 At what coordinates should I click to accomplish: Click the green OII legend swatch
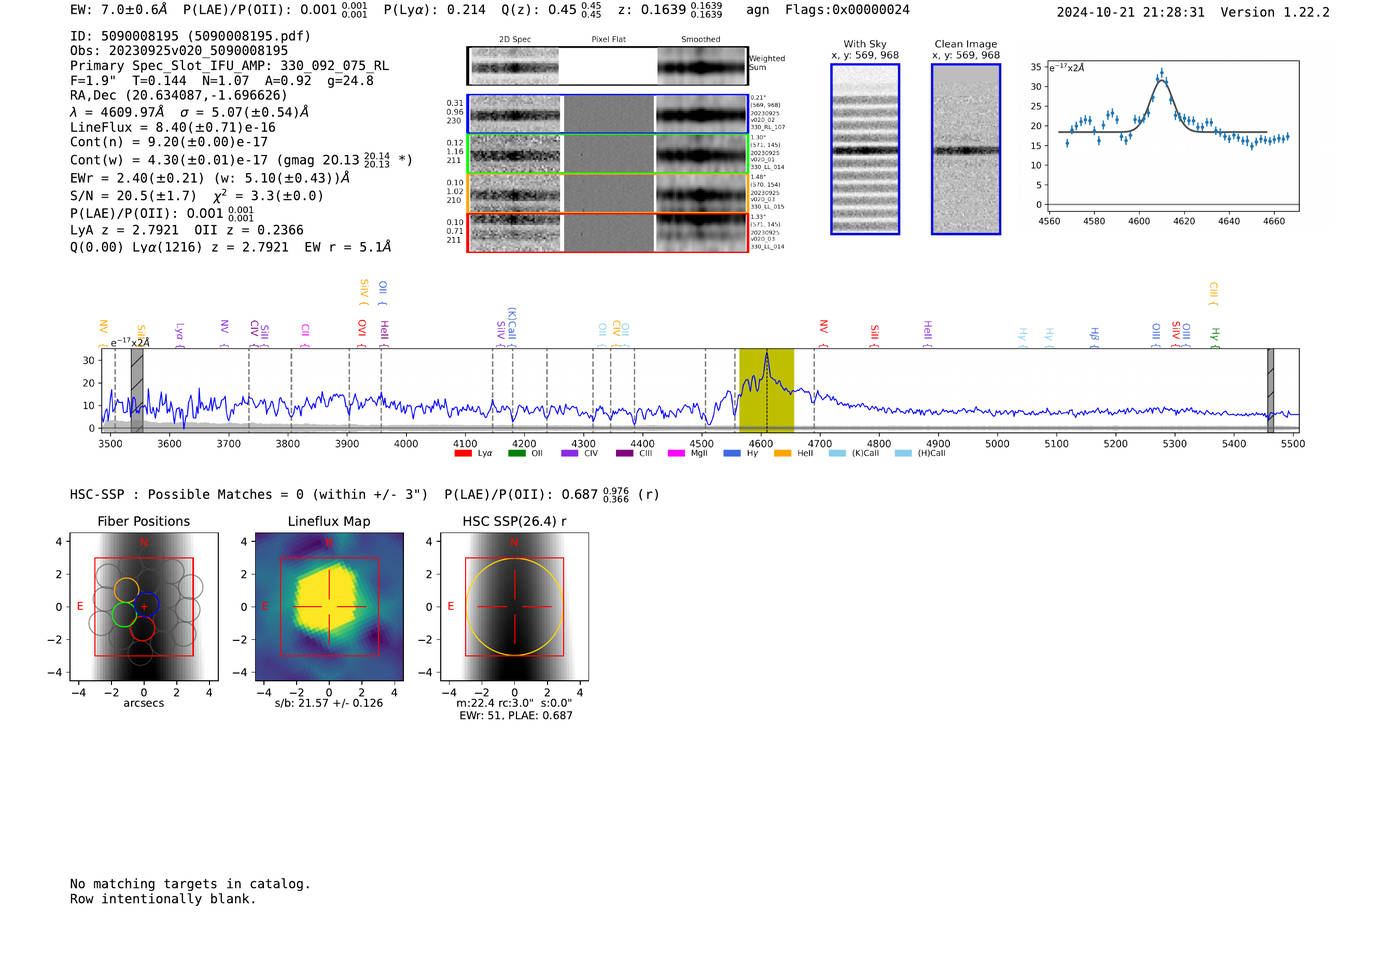[x=516, y=453]
